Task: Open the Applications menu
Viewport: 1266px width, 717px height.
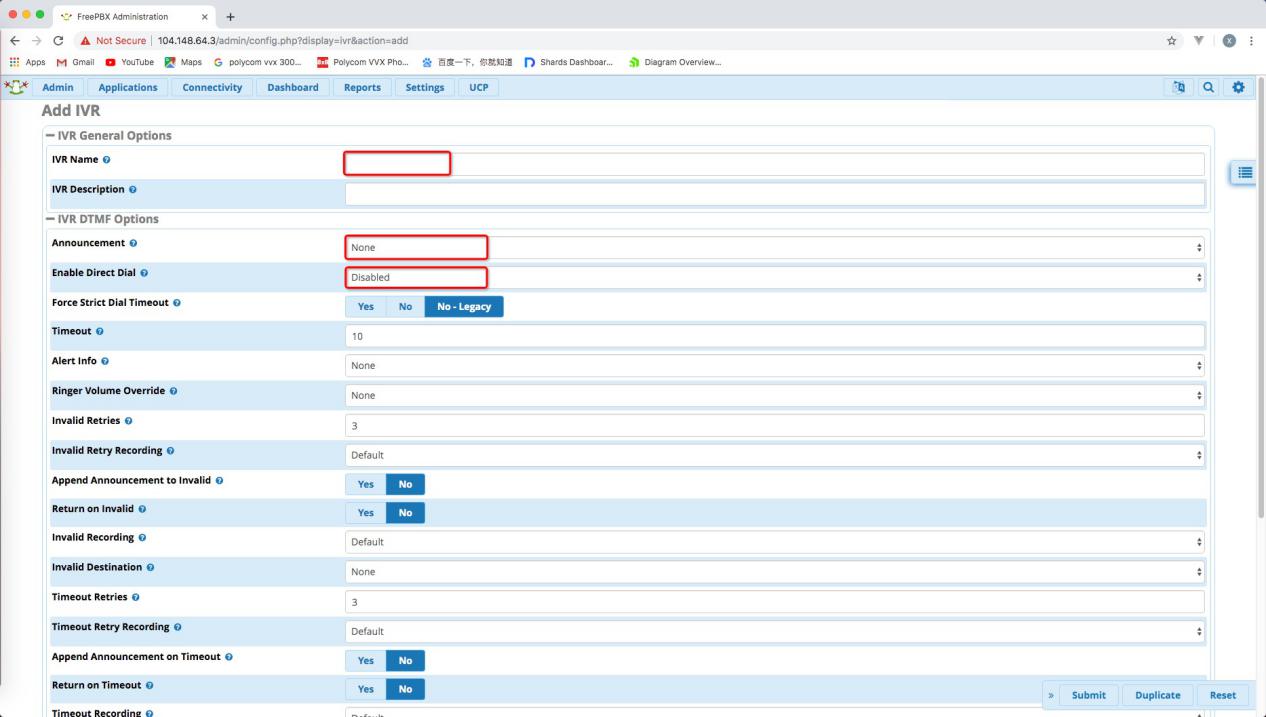Action: tap(127, 88)
